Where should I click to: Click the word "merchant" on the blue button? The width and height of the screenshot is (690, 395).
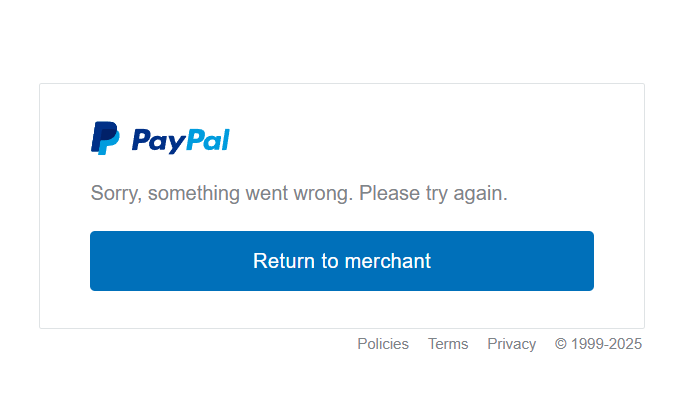click(x=388, y=261)
